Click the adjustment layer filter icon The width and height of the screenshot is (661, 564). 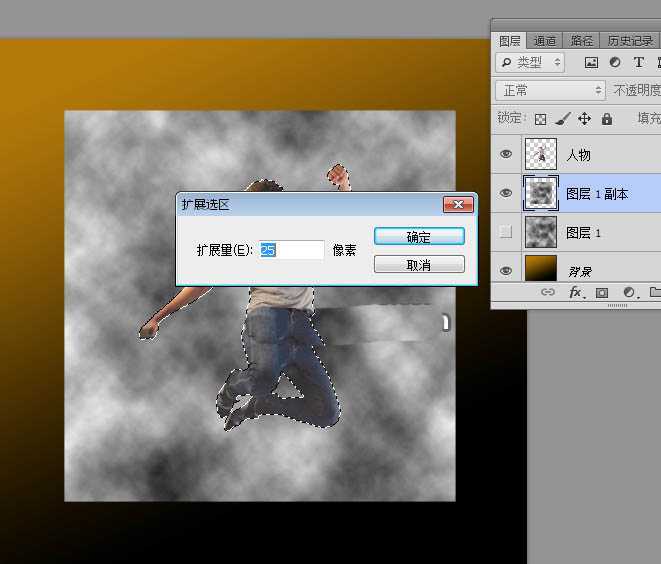click(x=614, y=62)
